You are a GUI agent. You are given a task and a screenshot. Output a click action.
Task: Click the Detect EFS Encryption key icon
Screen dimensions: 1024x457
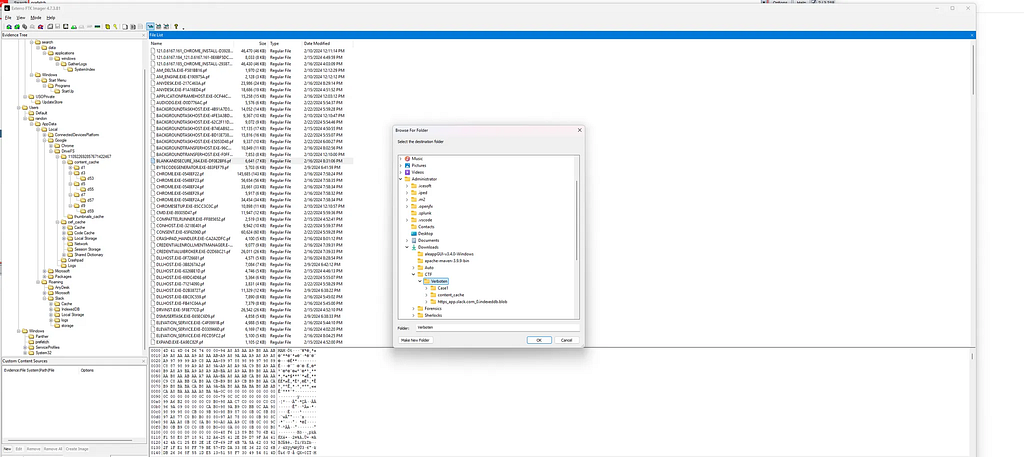[115, 27]
